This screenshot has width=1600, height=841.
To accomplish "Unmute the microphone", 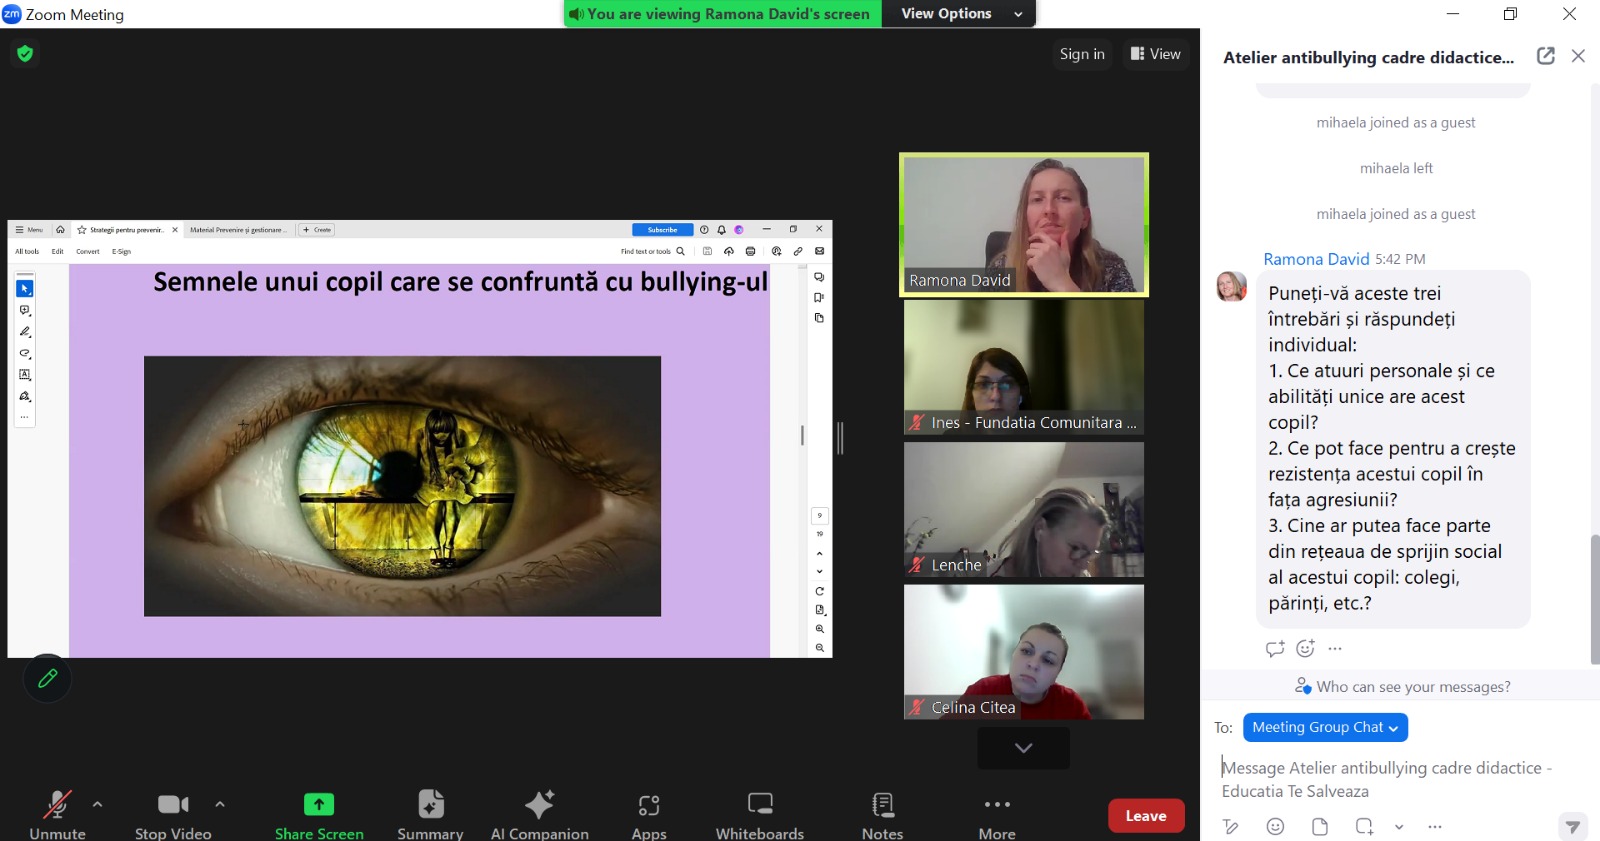I will 57,813.
